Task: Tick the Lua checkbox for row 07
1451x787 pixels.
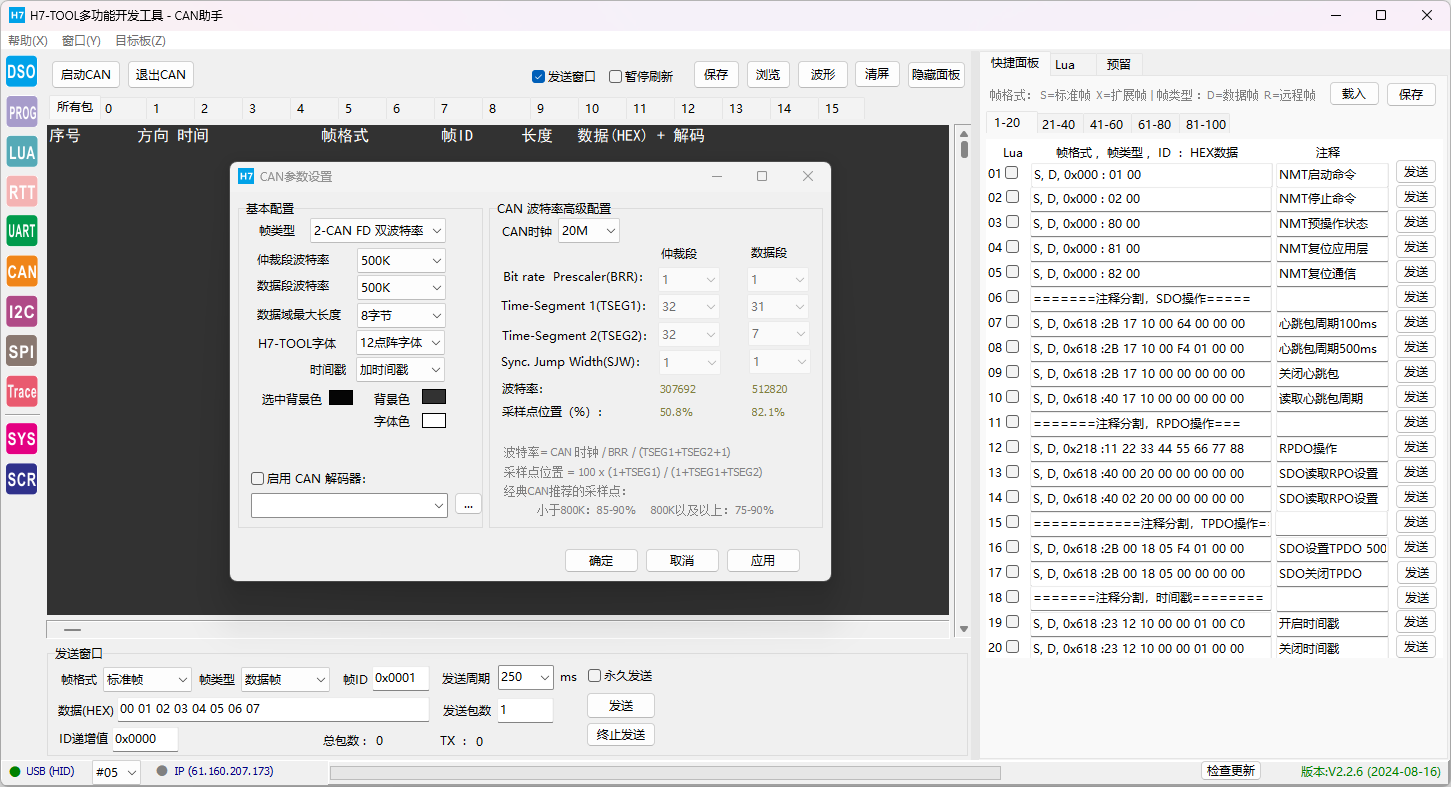Action: point(1012,322)
